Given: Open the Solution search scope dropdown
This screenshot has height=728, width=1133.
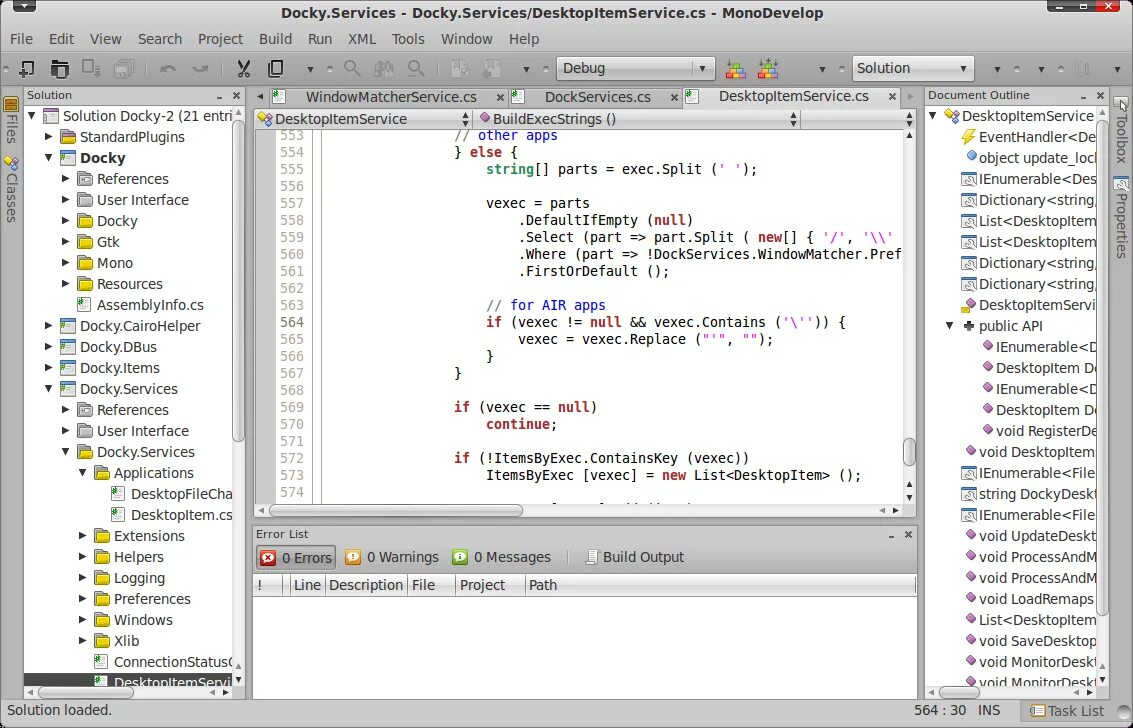Looking at the screenshot, I should click(x=913, y=69).
